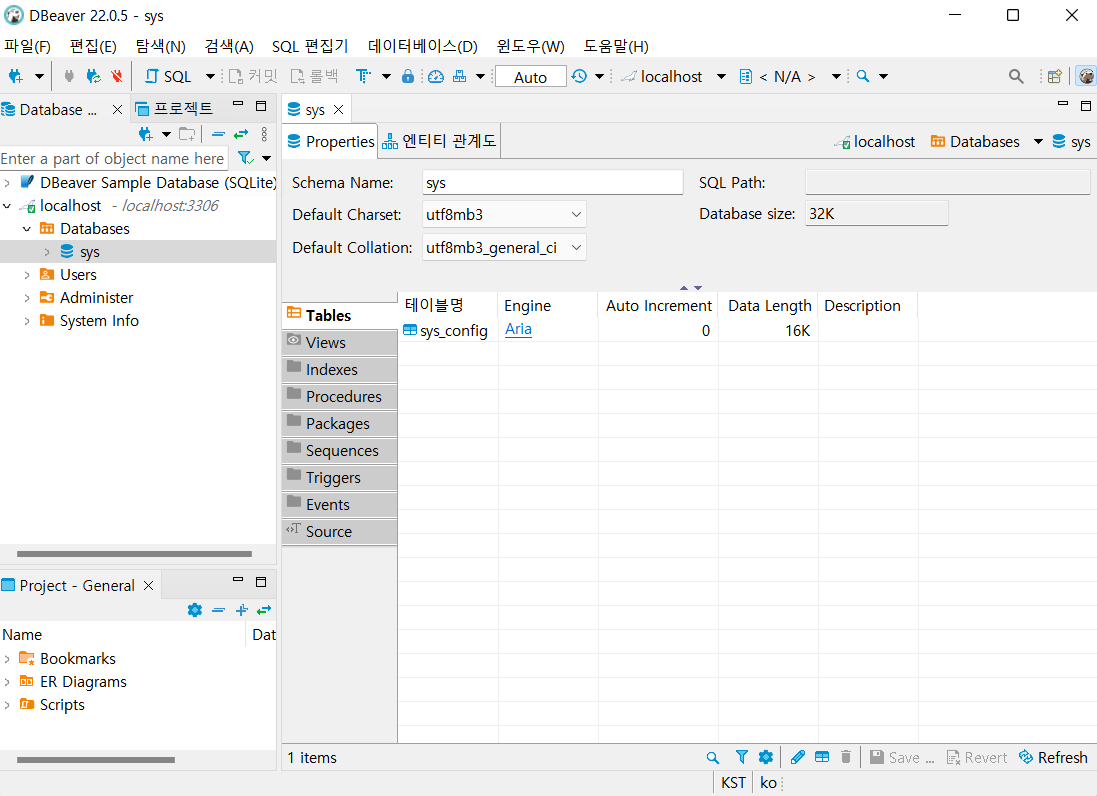This screenshot has width=1097, height=796.
Task: Close the sys editor tab
Action: click(339, 110)
